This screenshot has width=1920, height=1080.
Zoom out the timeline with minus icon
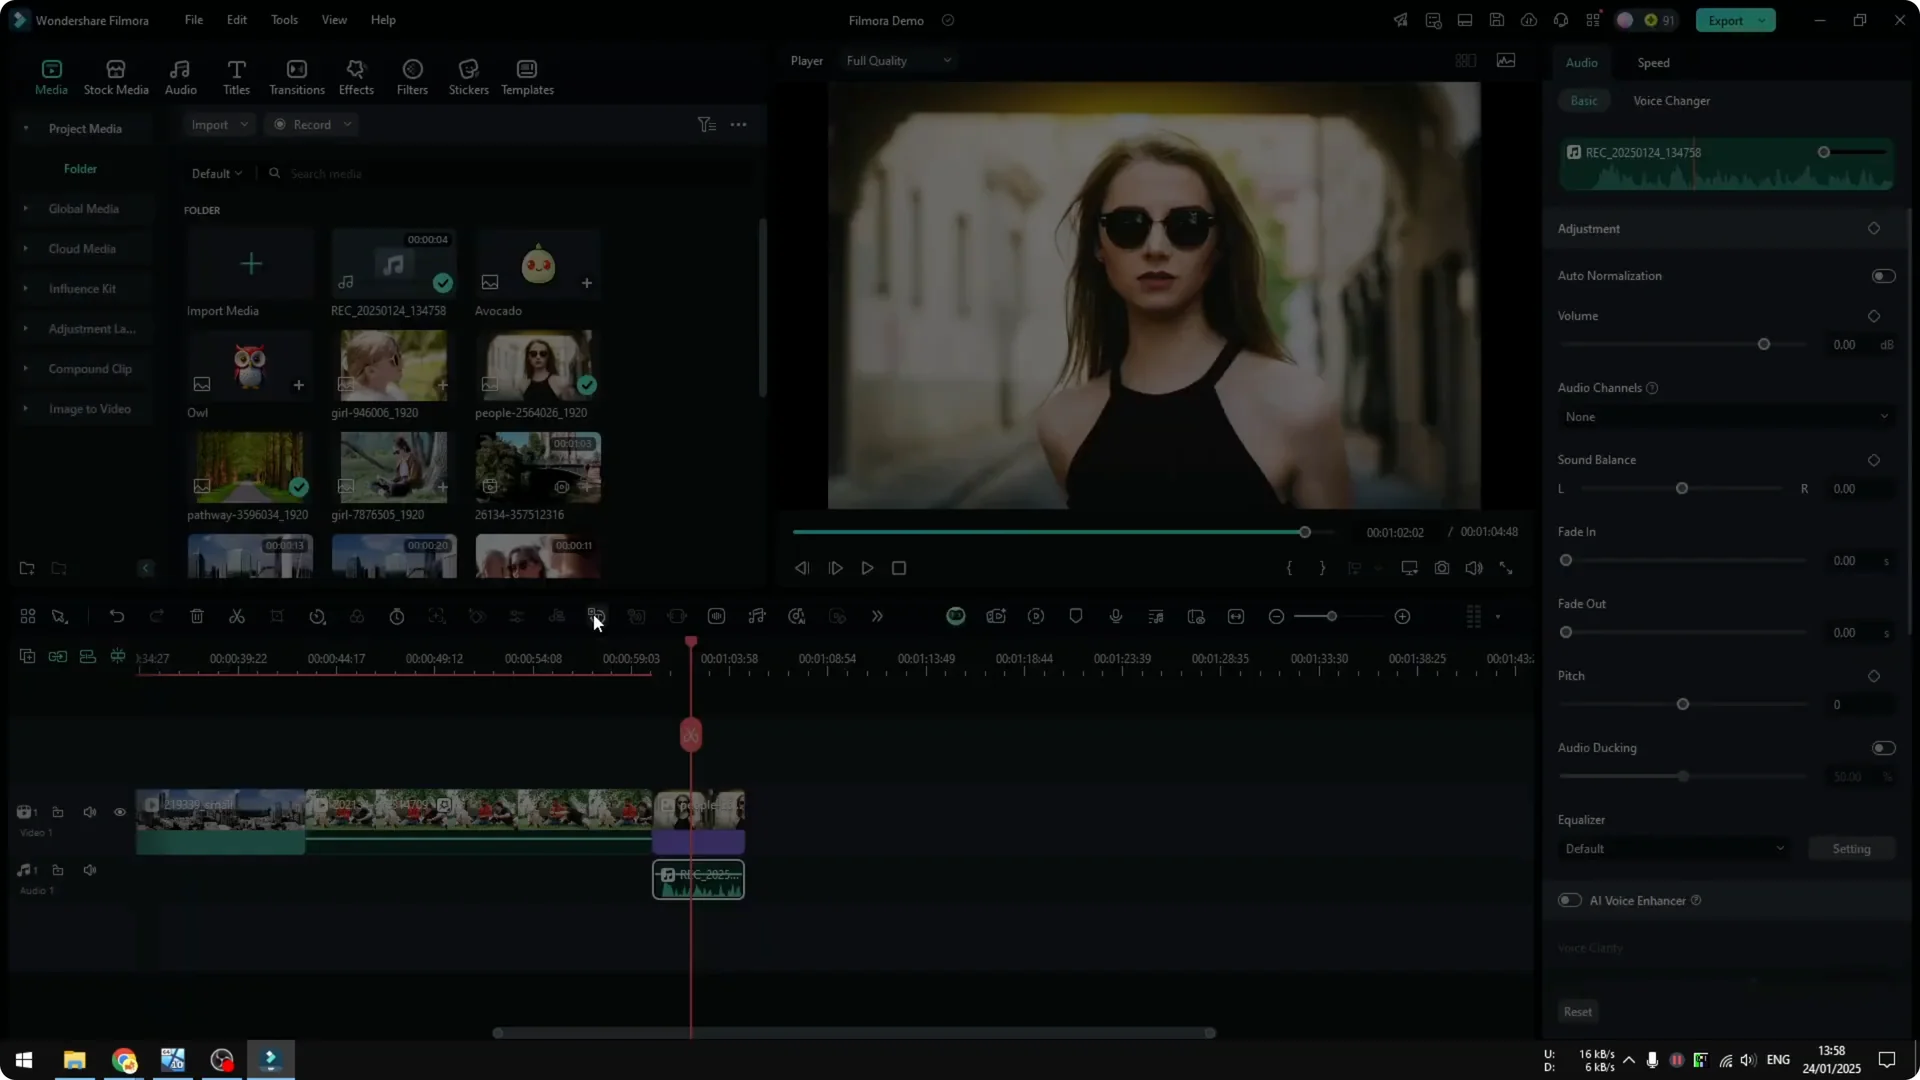click(x=1276, y=616)
